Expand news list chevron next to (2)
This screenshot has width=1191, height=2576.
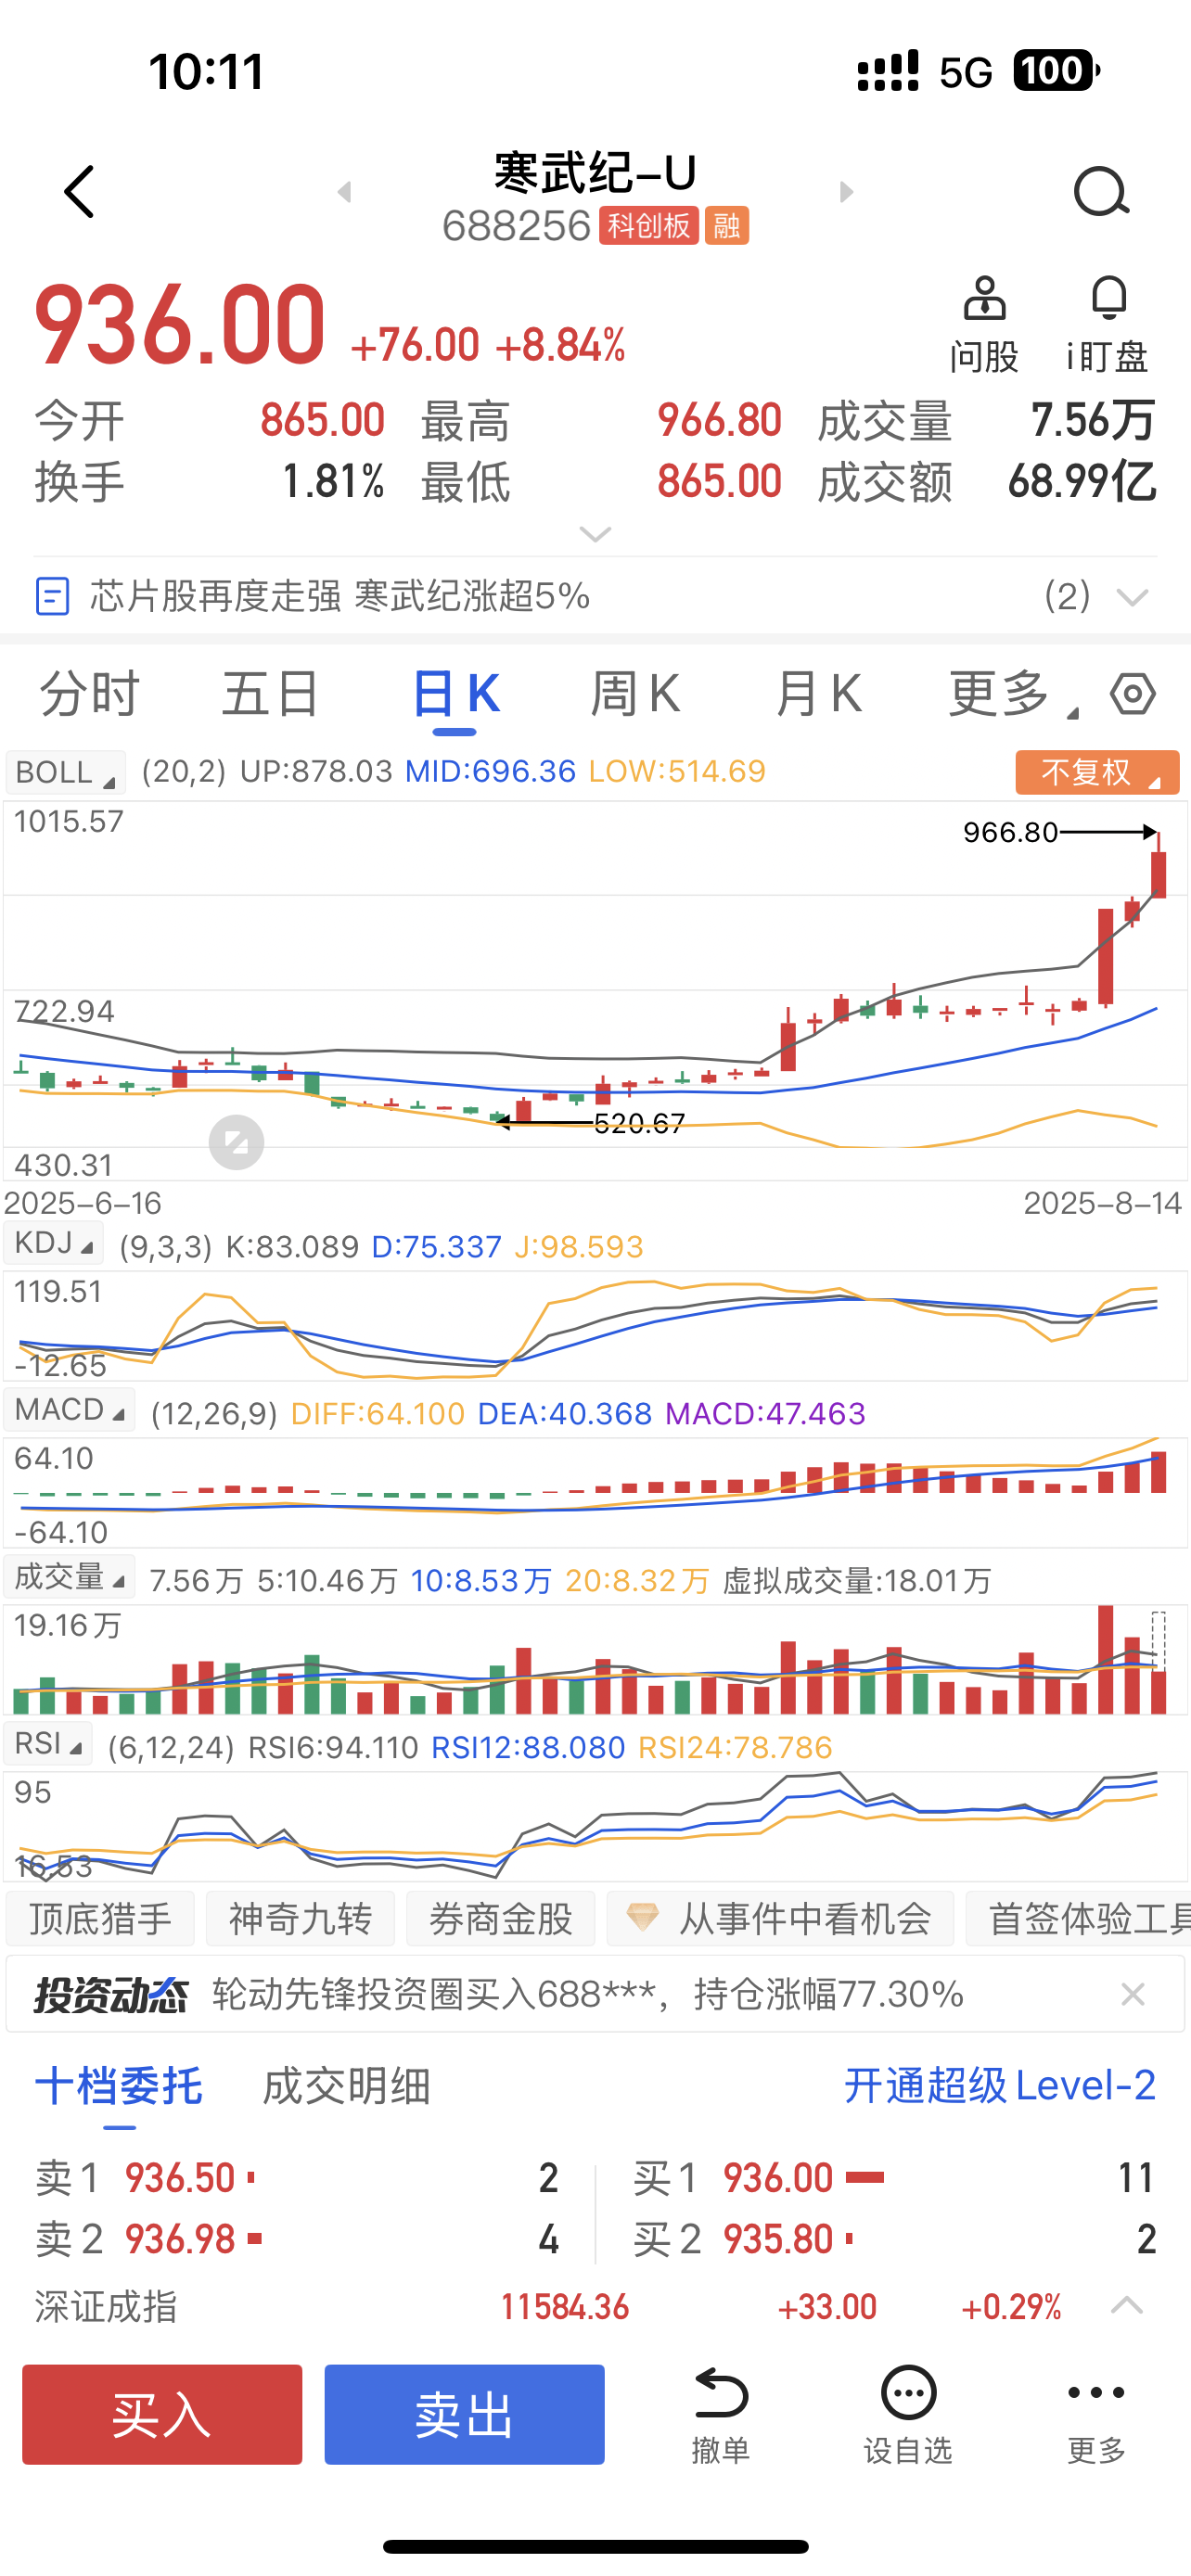coord(1132,598)
